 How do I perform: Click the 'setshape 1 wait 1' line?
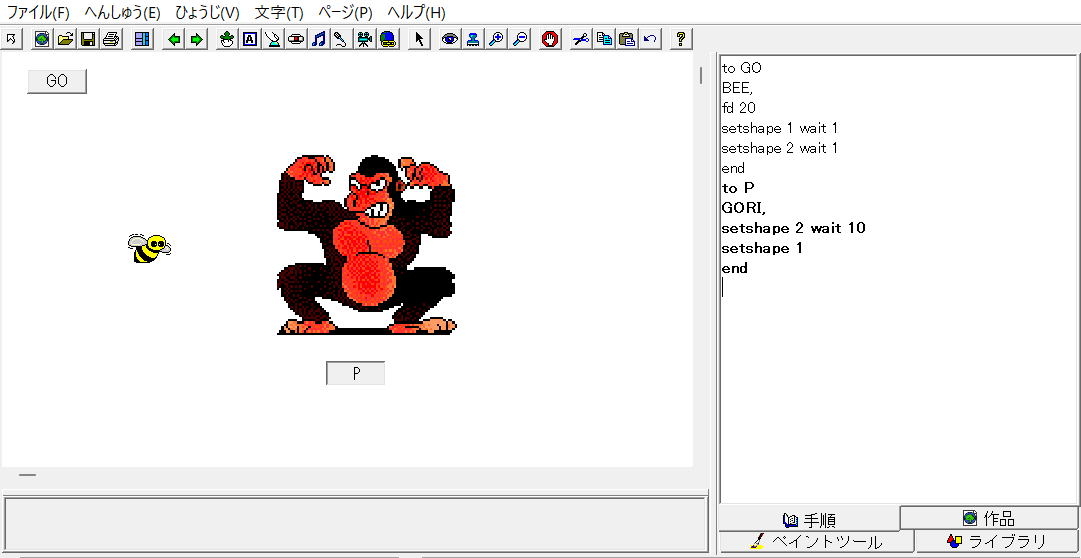click(x=780, y=128)
